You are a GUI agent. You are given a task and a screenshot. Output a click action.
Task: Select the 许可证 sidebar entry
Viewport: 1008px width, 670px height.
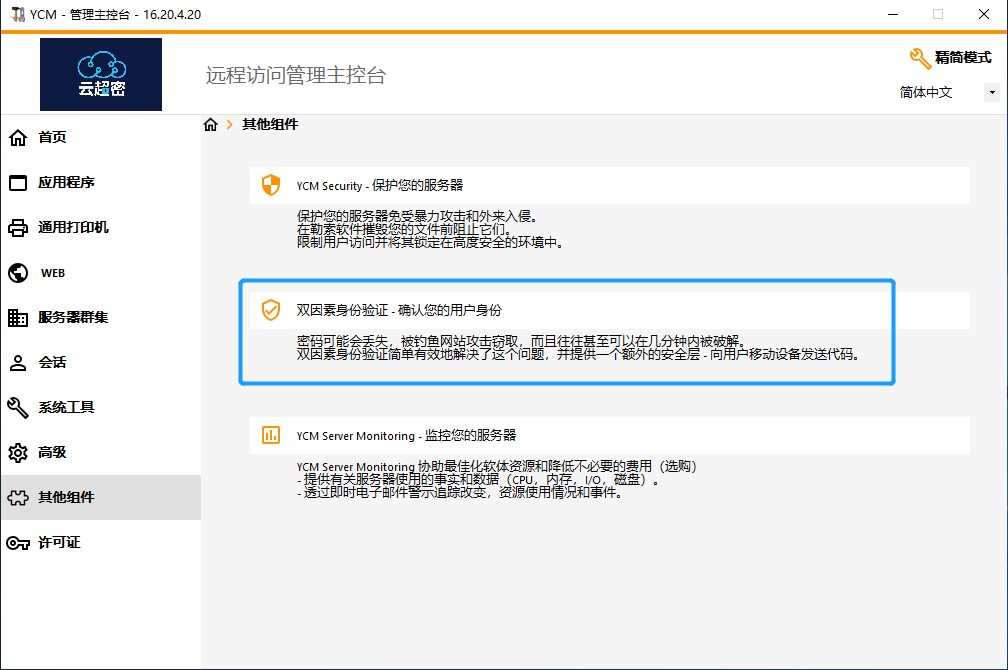coord(101,543)
